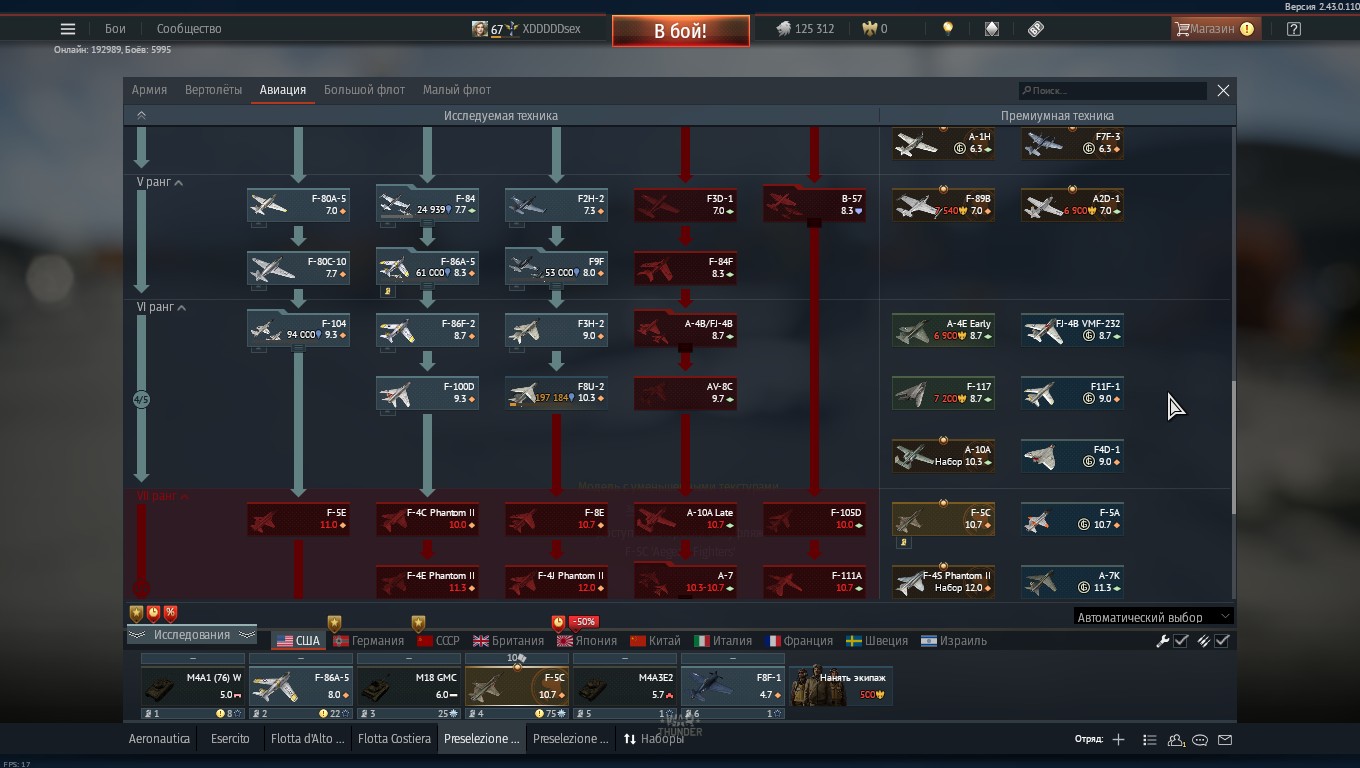Open the hamburger main menu
The height and width of the screenshot is (768, 1360).
click(68, 29)
